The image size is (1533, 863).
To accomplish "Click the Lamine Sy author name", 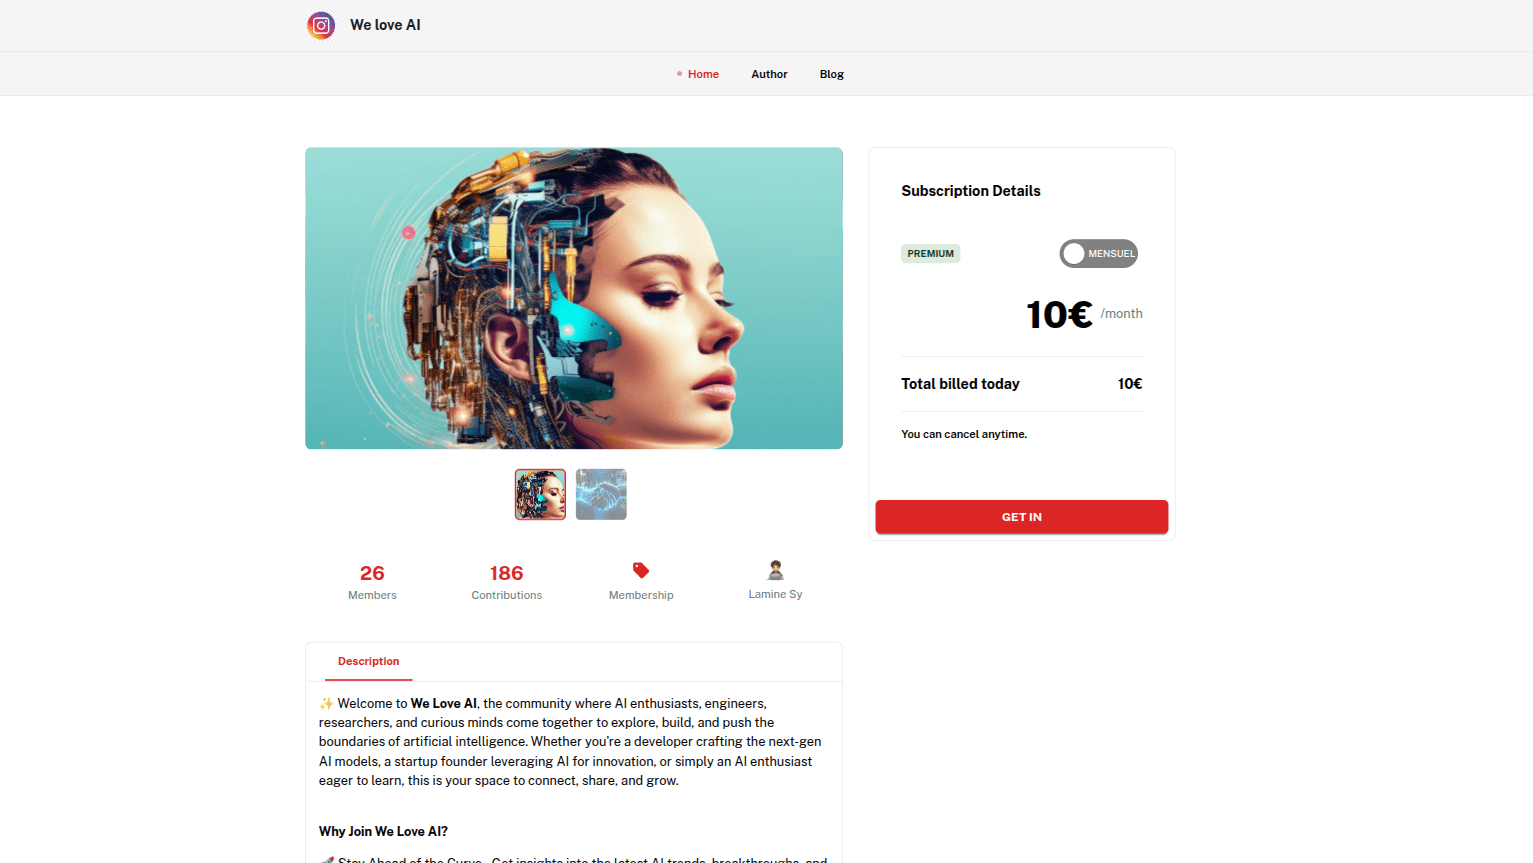I will click(x=775, y=594).
